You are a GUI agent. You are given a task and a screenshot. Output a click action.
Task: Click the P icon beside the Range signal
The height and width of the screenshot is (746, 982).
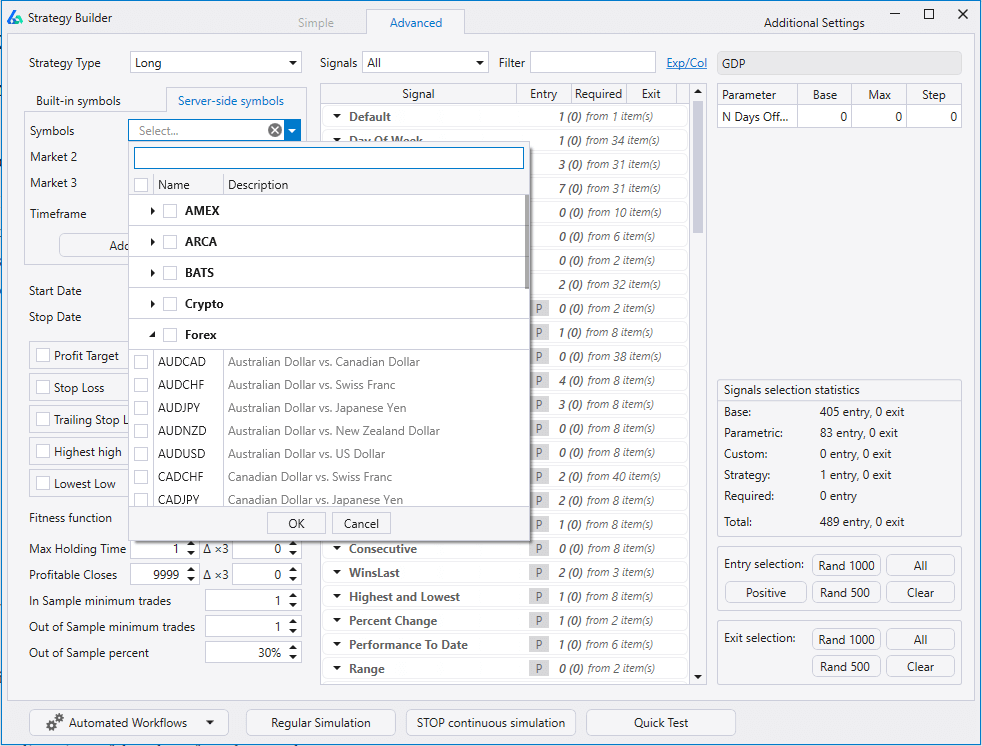pyautogui.click(x=540, y=669)
